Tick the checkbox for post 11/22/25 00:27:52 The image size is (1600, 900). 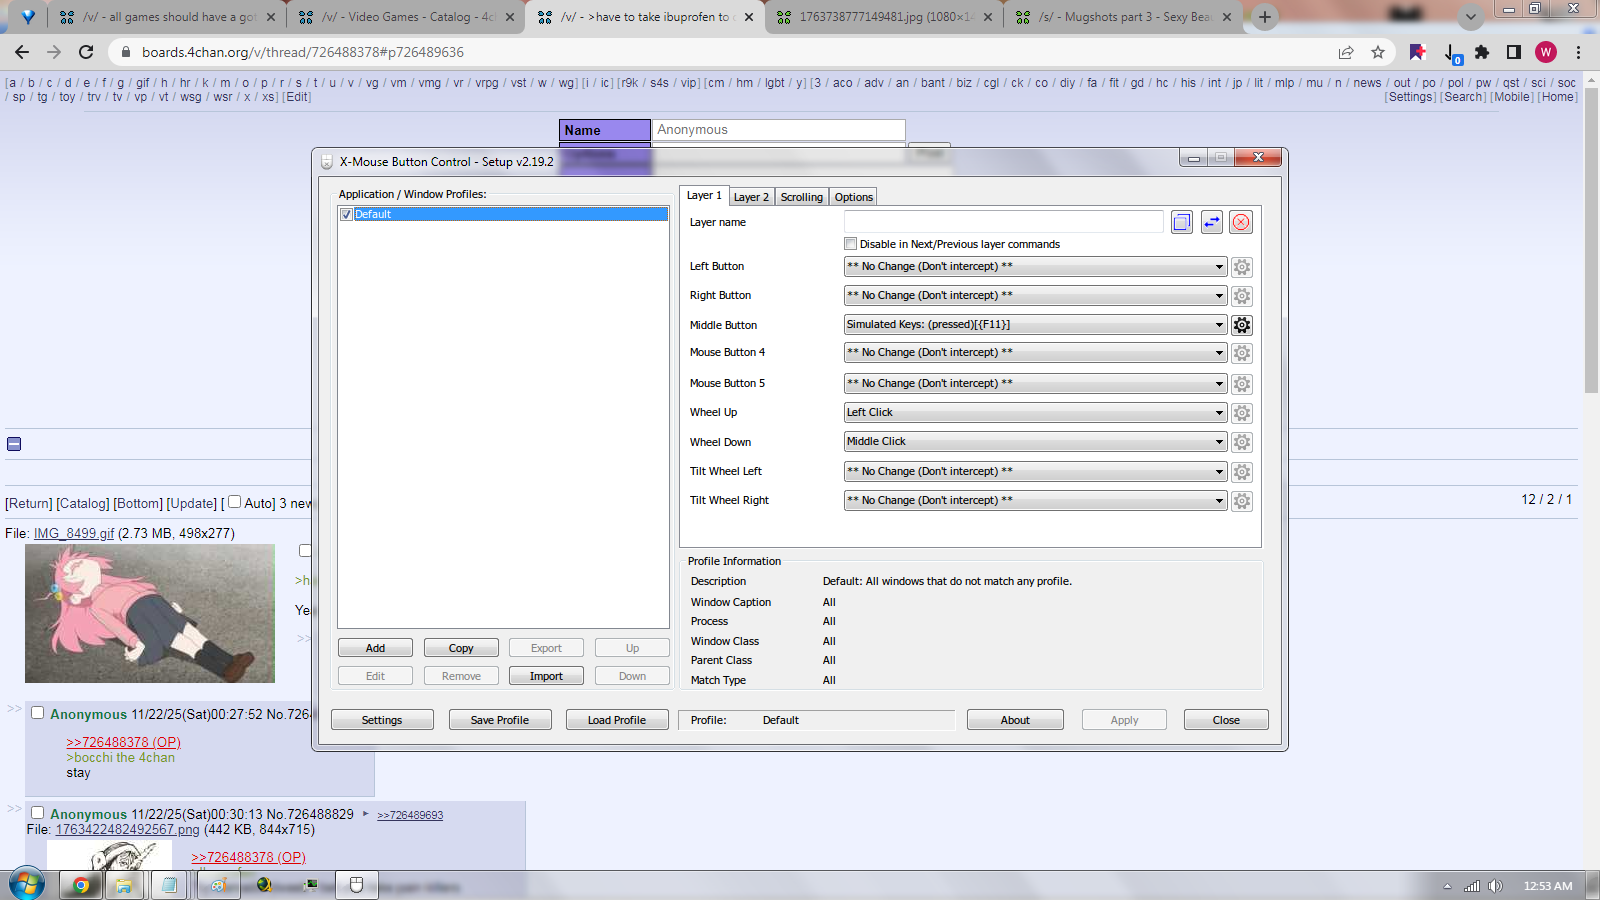point(37,713)
